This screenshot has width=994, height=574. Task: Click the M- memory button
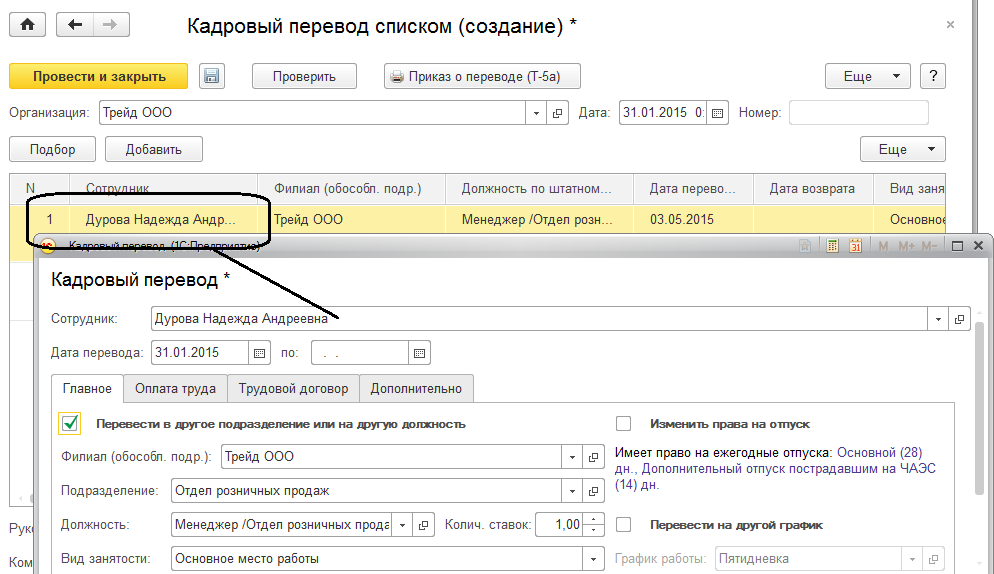[929, 246]
